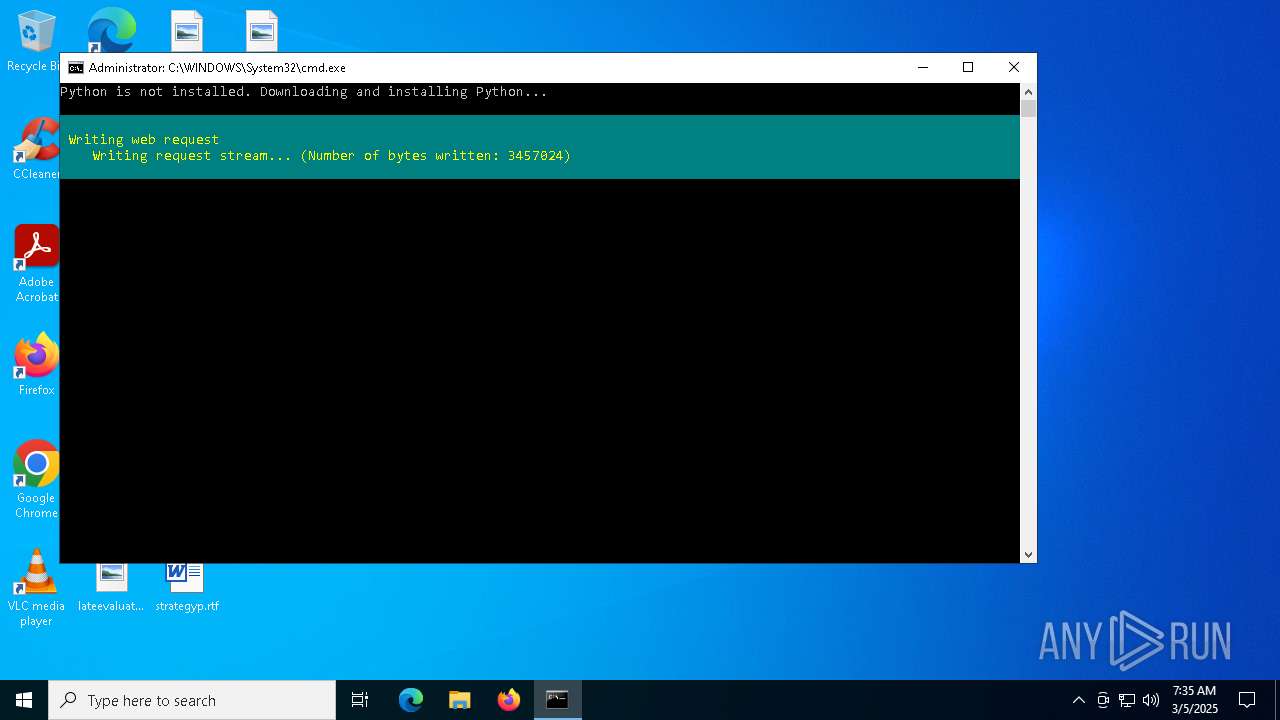Minimize the cmd.exe window
The image size is (1280, 720).
coord(923,68)
